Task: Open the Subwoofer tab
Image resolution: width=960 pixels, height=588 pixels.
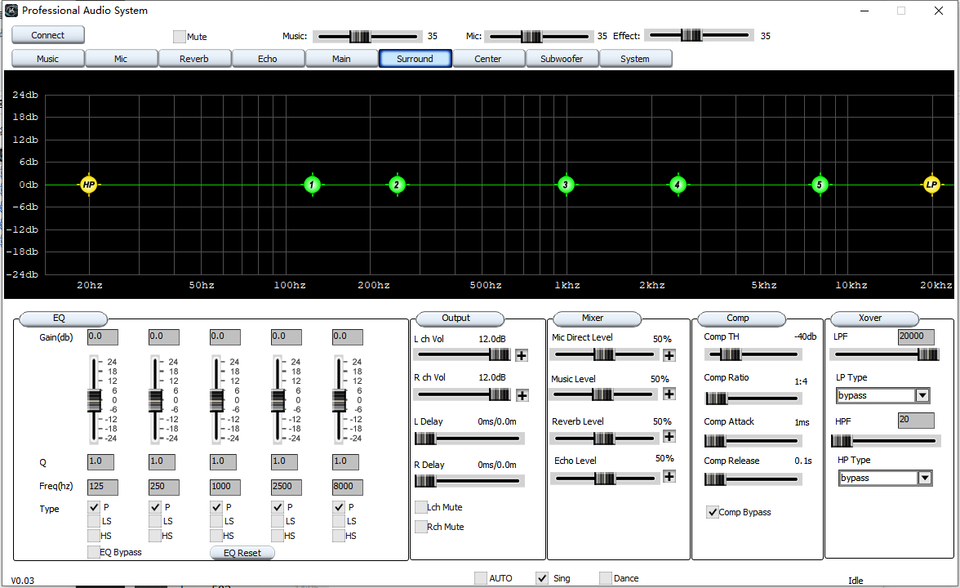Action: point(562,59)
